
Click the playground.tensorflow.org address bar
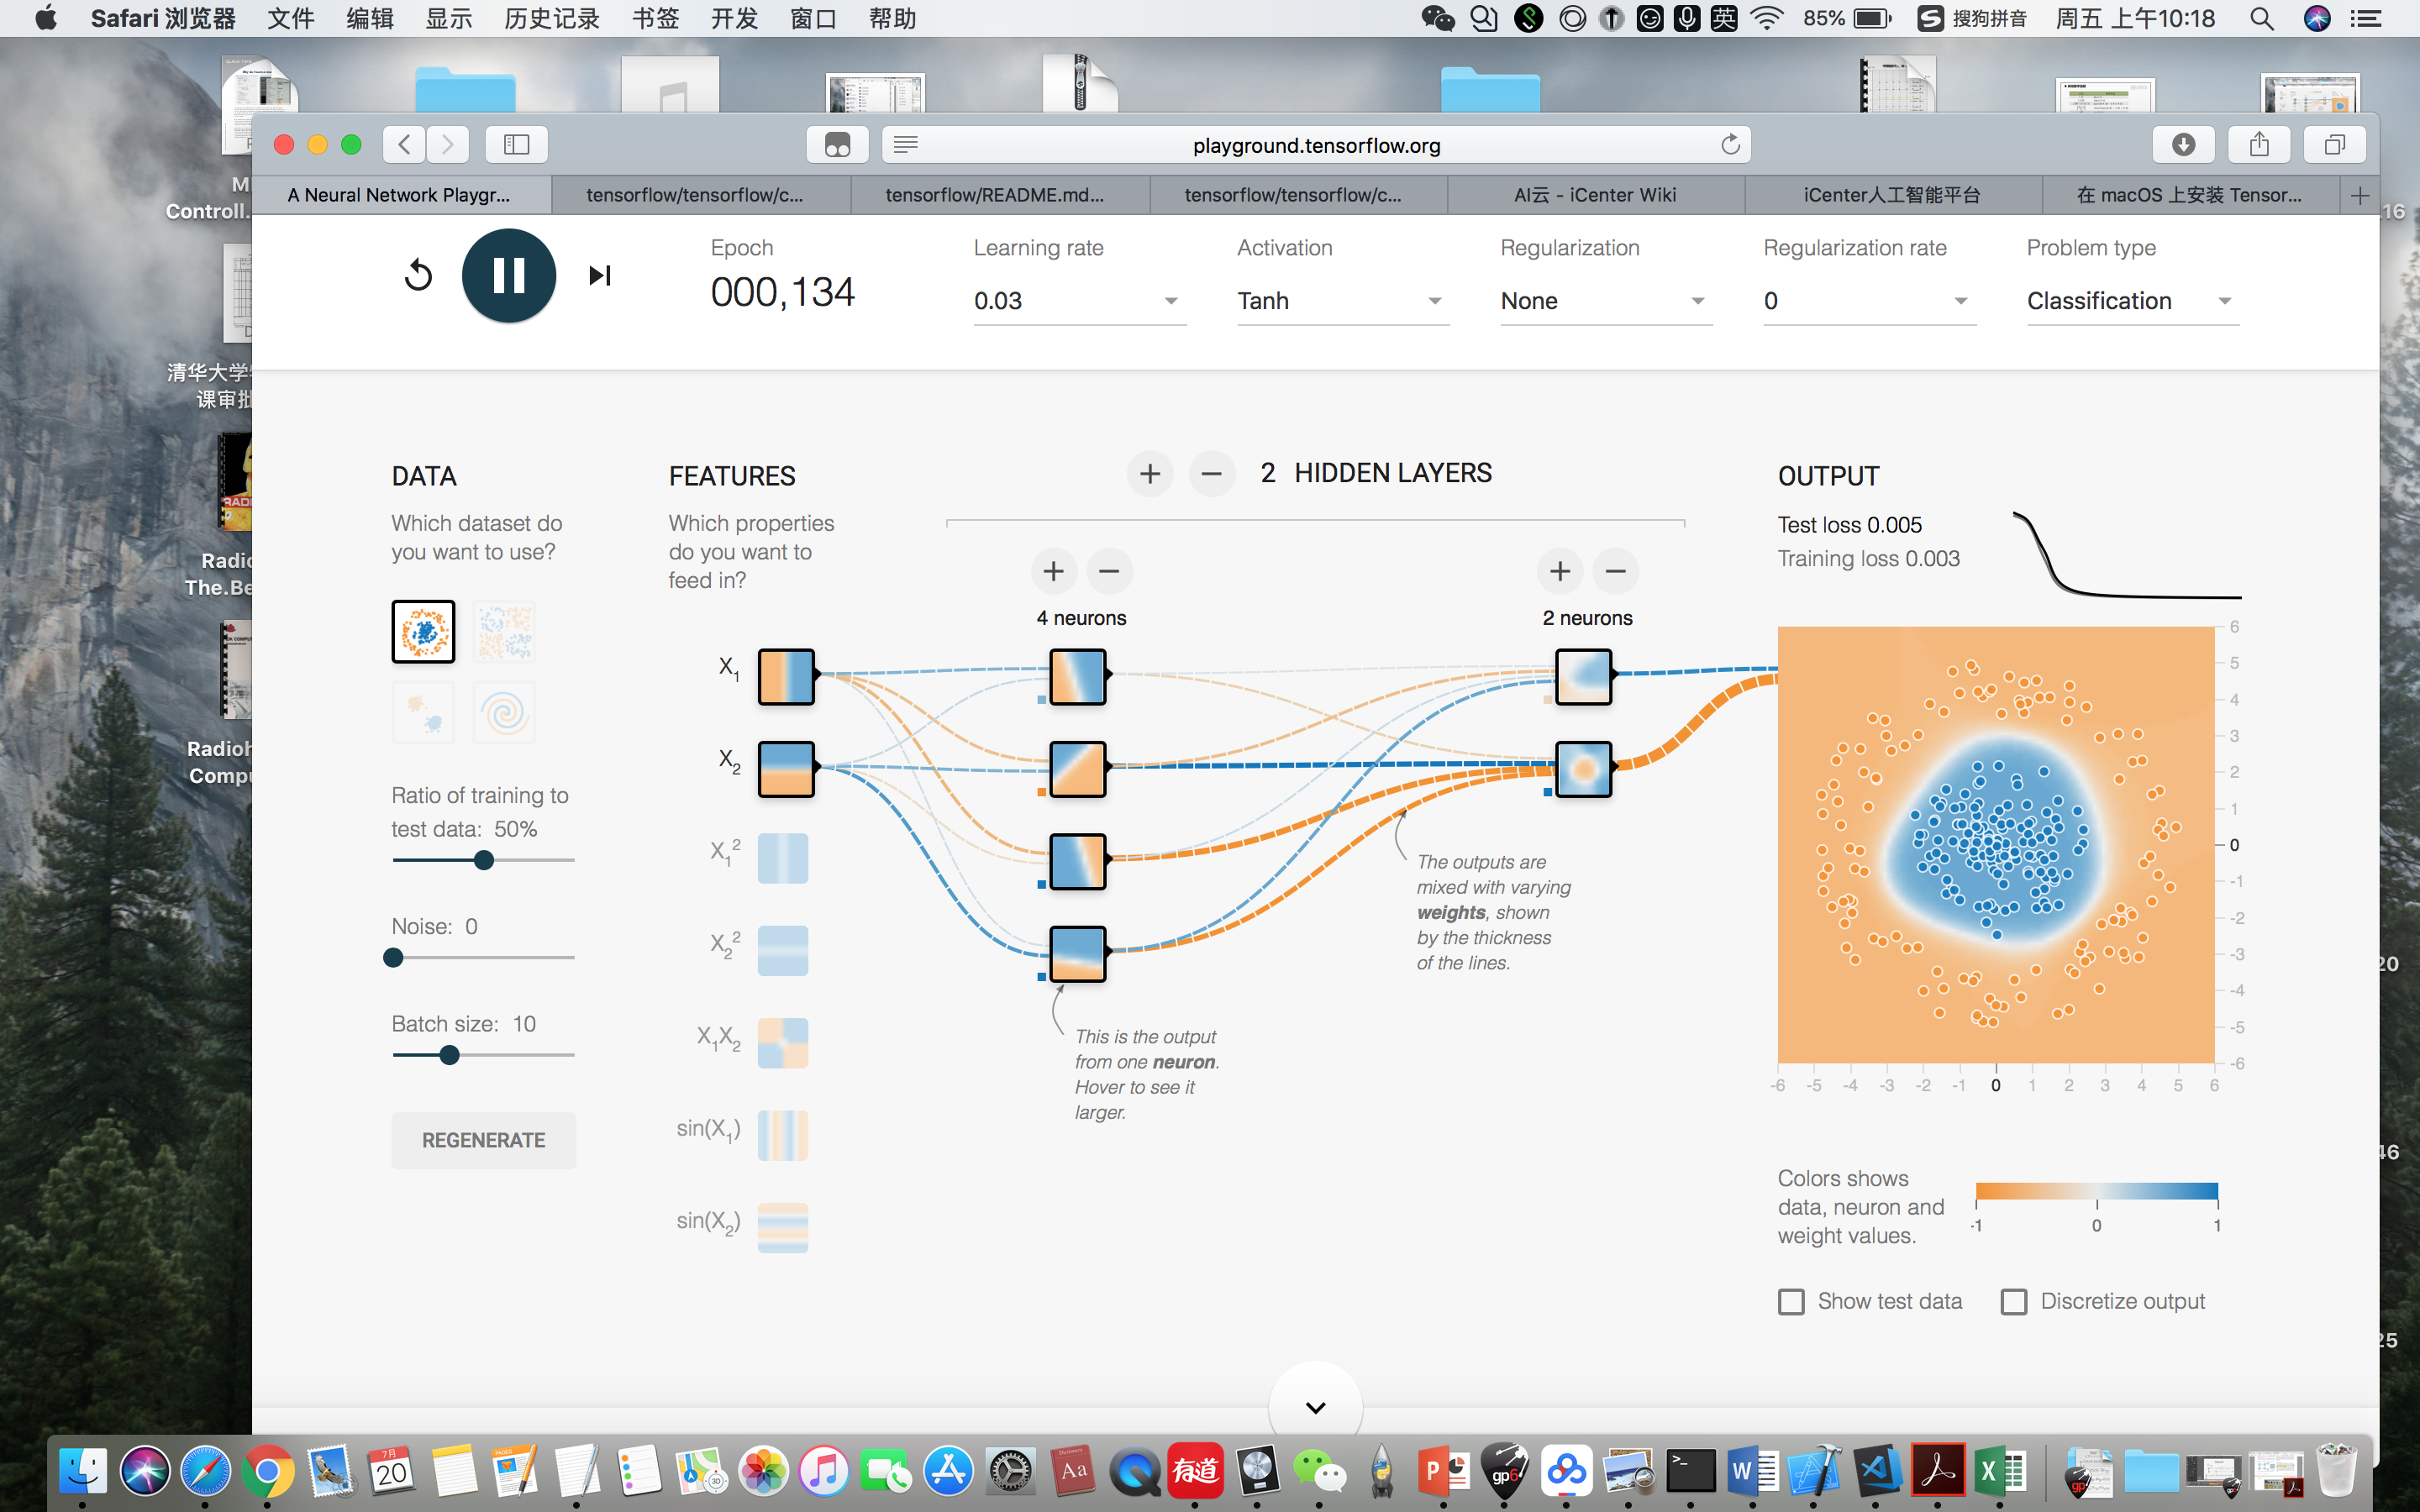[1316, 145]
